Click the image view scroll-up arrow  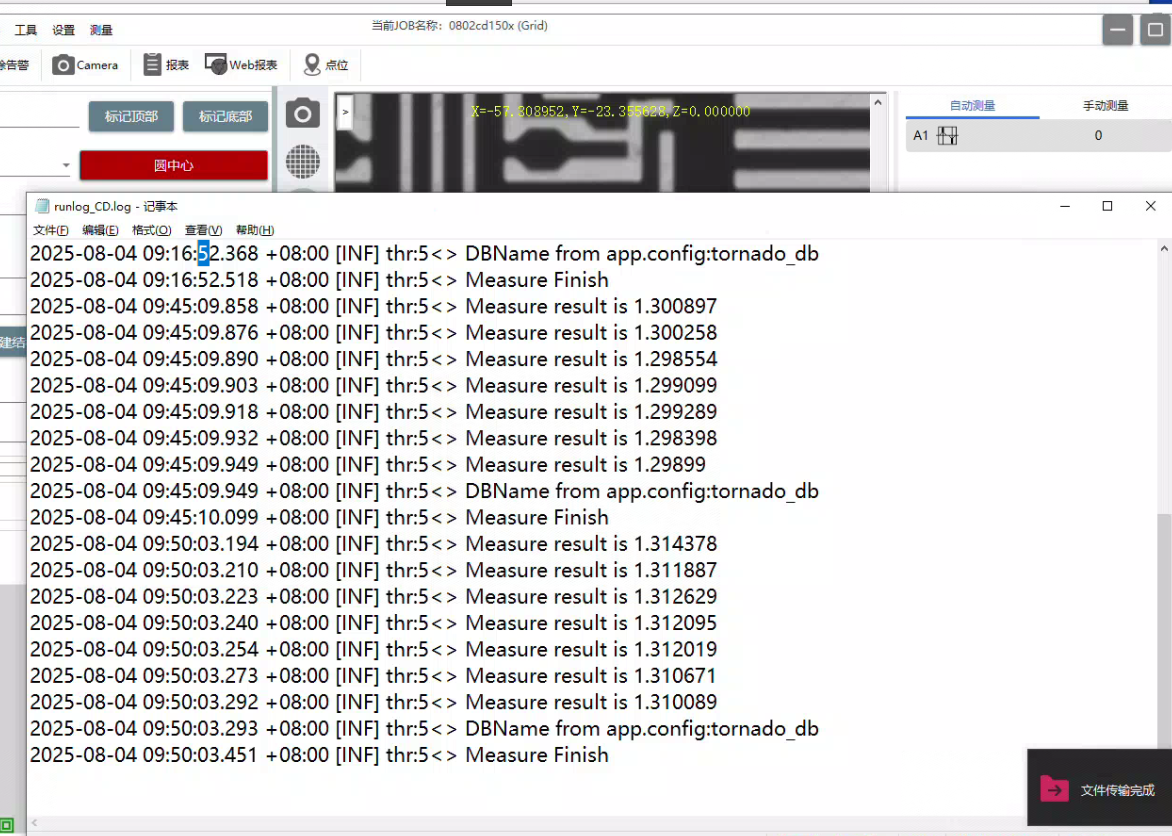(878, 102)
